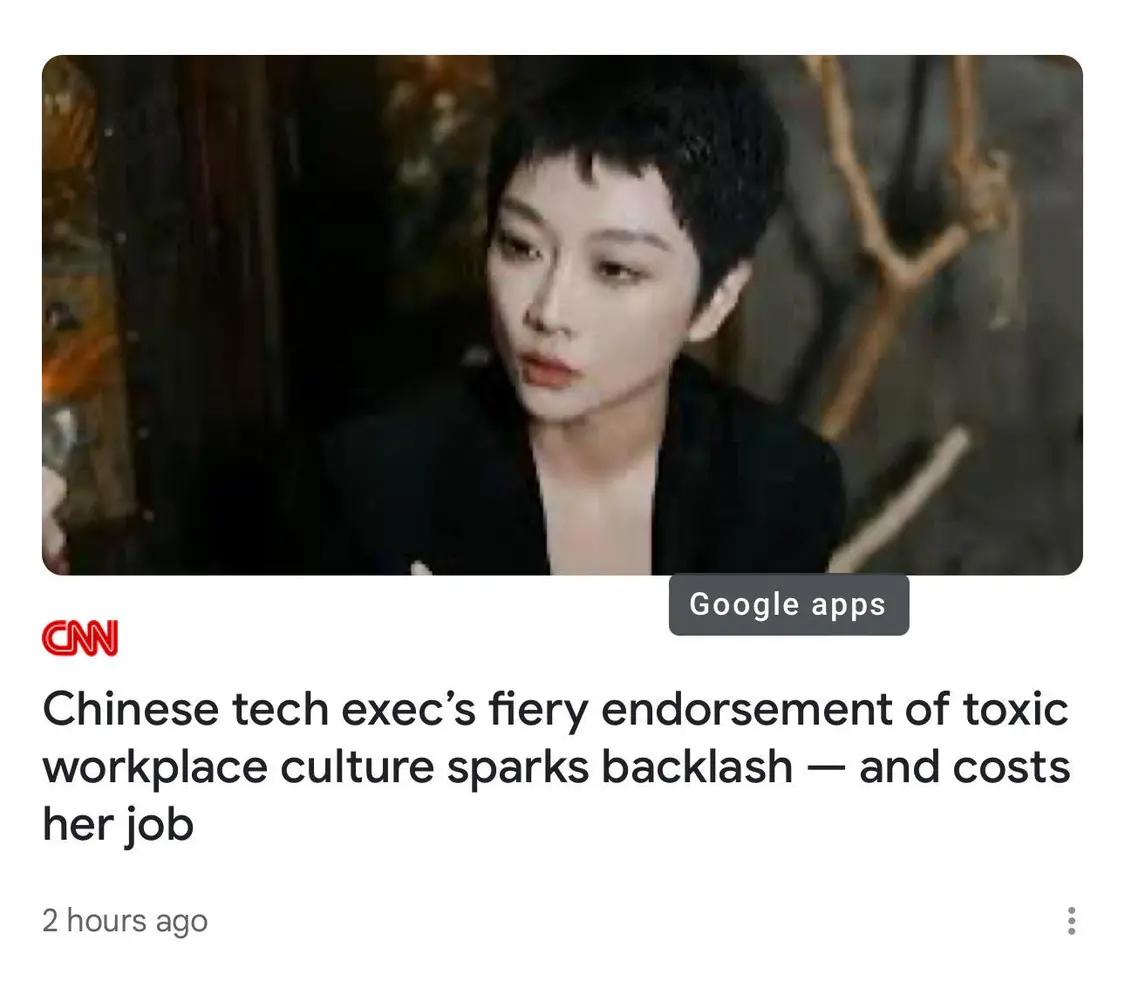Click the headline beginning 'Chinese tech exec's'
This screenshot has height=981, width=1125.
(556, 766)
